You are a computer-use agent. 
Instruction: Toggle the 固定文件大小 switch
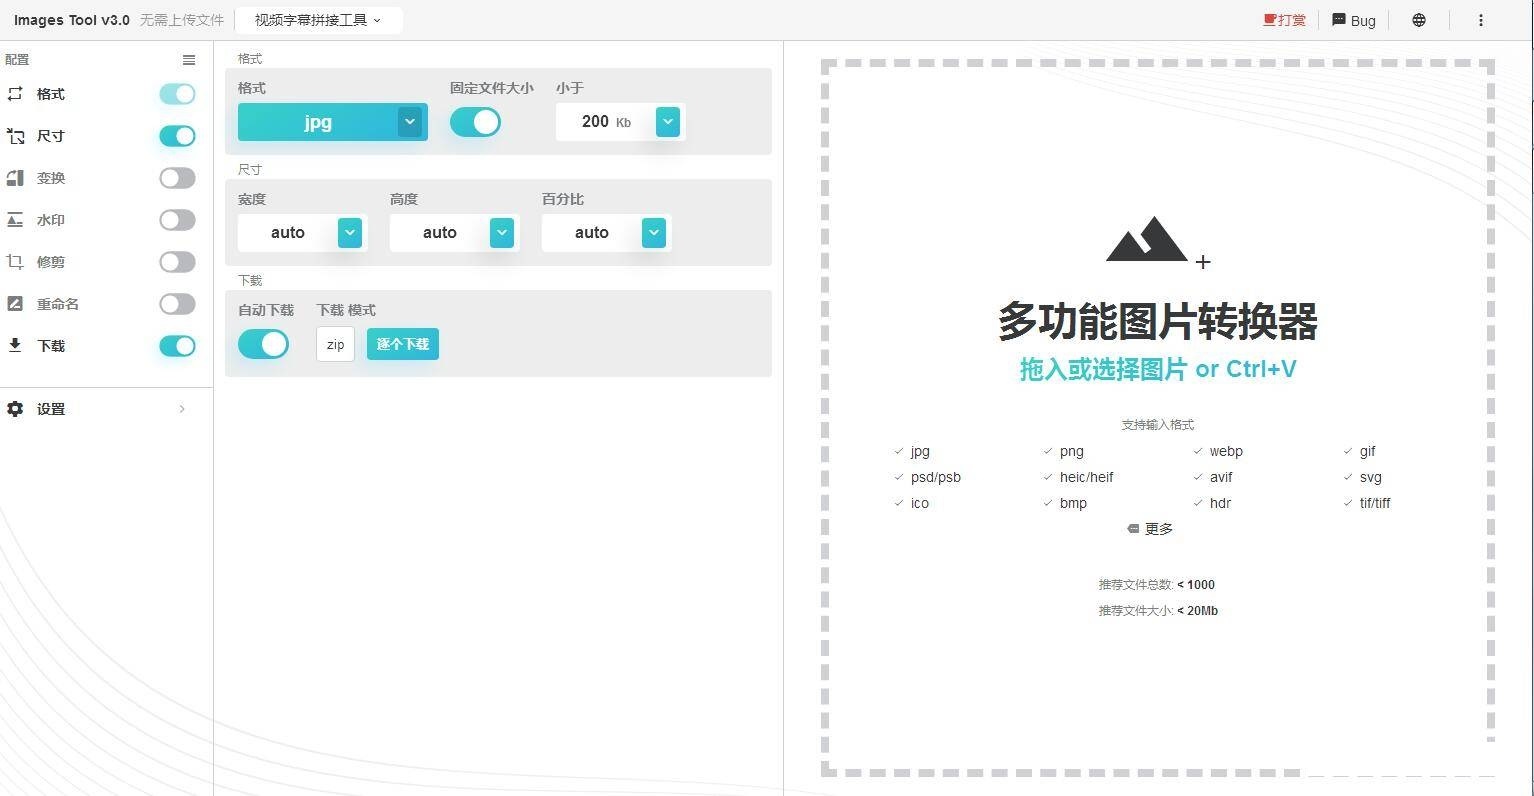tap(475, 121)
